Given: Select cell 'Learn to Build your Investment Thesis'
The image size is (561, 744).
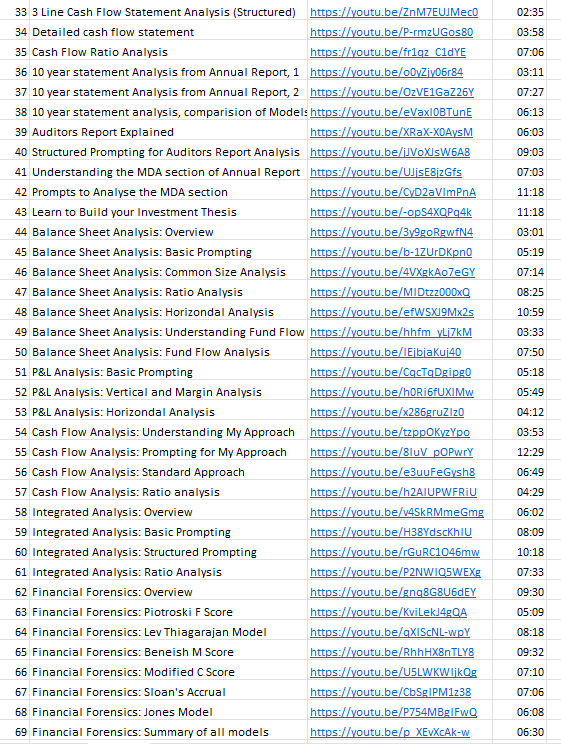Looking at the screenshot, I should click(x=168, y=212).
